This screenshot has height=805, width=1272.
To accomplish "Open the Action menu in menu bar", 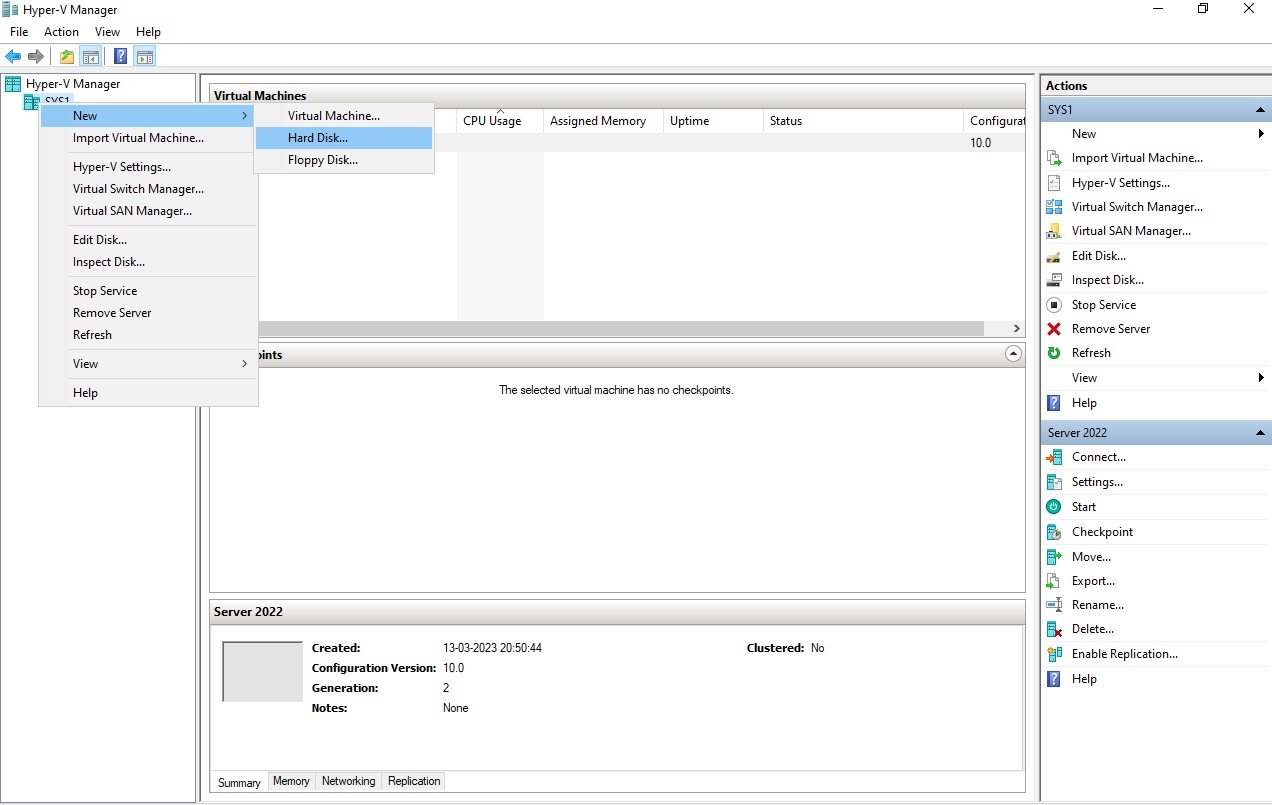I will (x=61, y=32).
